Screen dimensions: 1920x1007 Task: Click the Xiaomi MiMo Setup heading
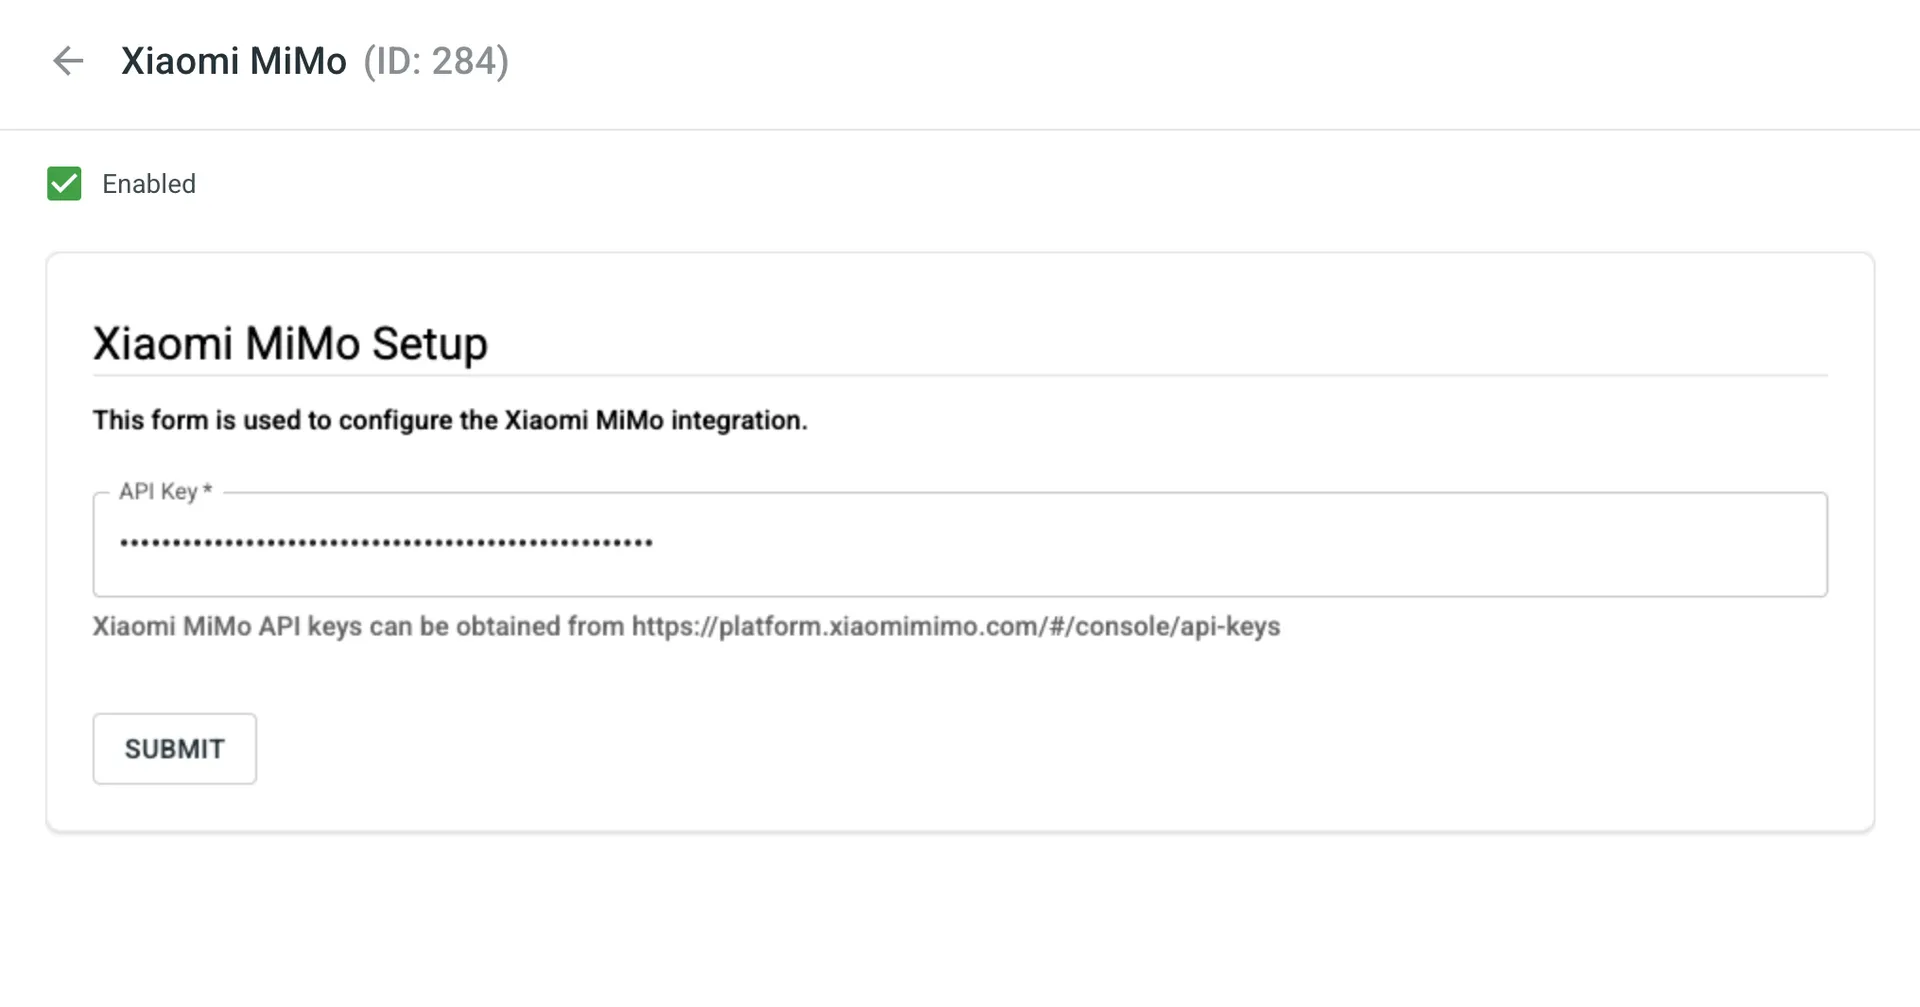click(290, 343)
